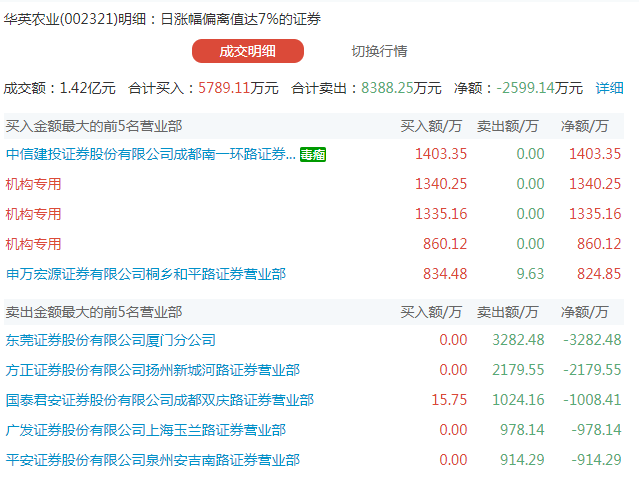Click net amount 824.85 for 申万宏源
Image resolution: width=639 pixels, height=482 pixels.
(599, 274)
